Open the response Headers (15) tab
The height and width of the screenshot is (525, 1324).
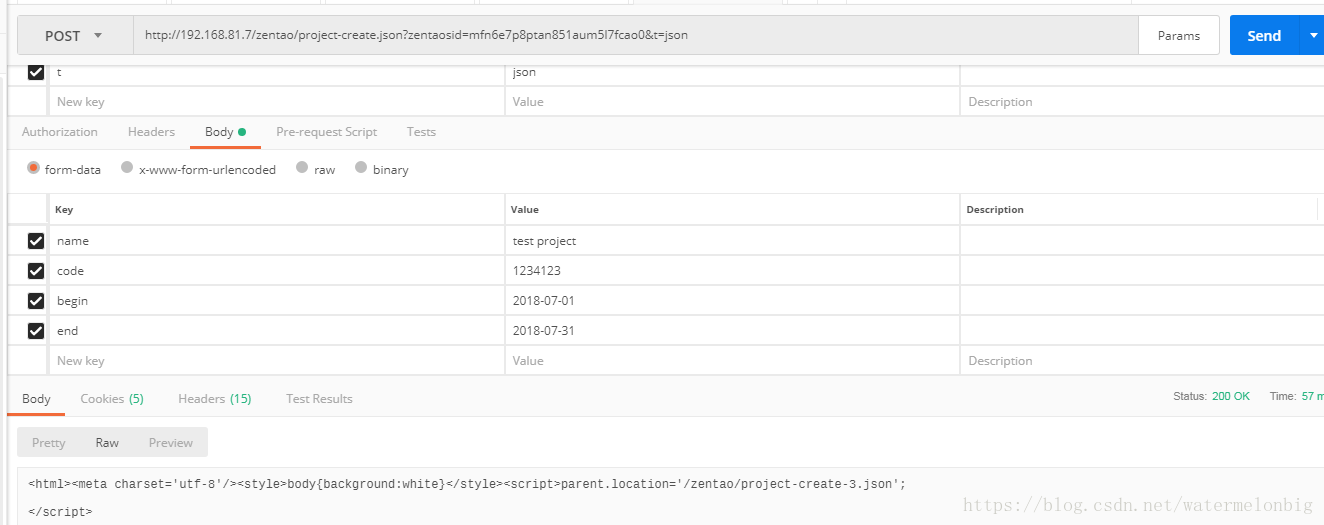tap(215, 399)
